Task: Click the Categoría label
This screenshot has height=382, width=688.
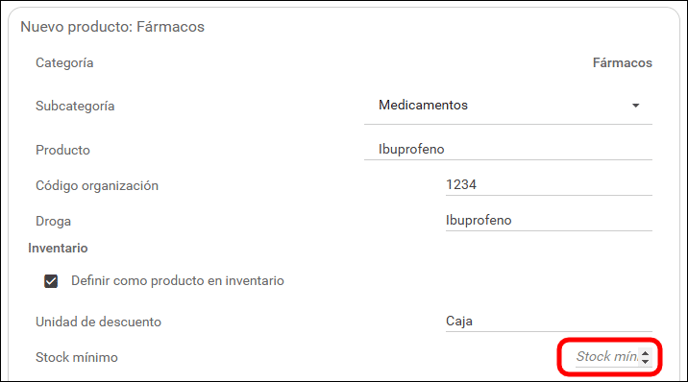Action: pos(64,63)
